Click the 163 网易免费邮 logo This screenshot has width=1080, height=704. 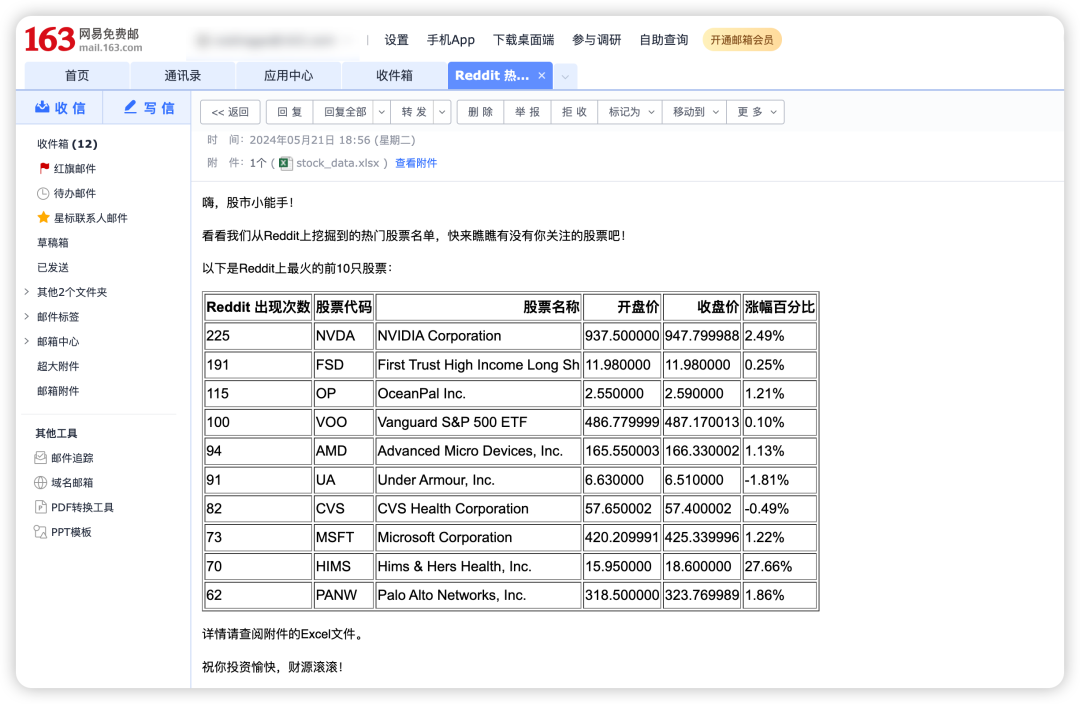84,40
